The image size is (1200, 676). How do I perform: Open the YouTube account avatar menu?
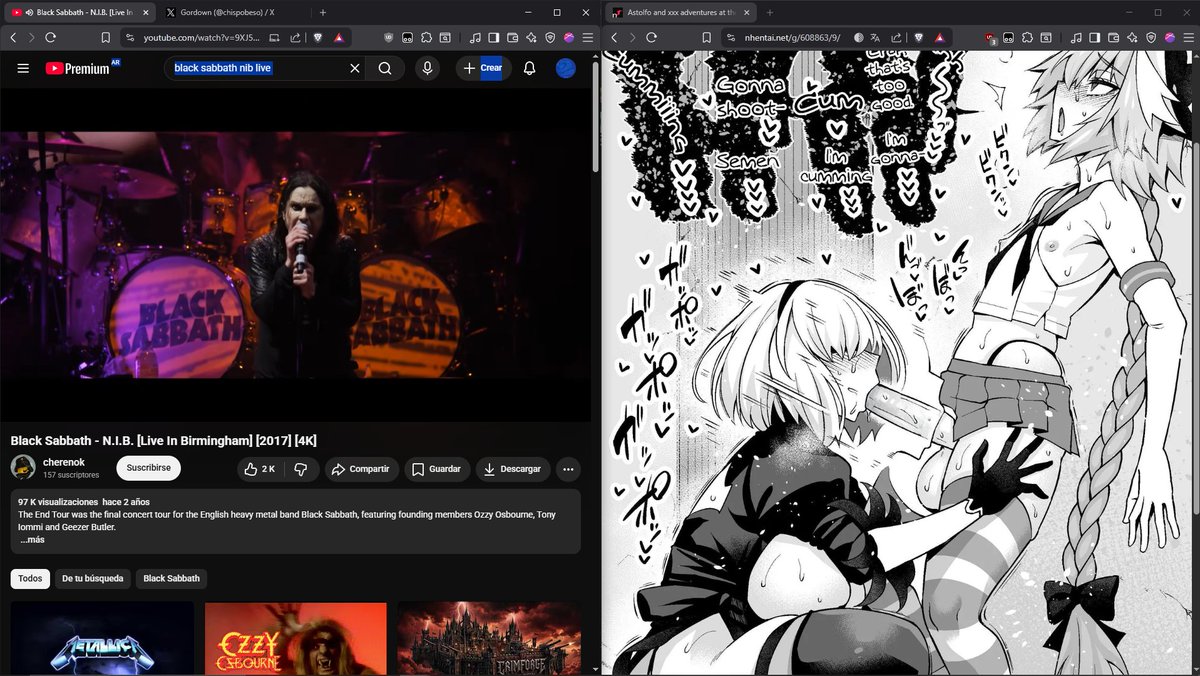tap(565, 68)
